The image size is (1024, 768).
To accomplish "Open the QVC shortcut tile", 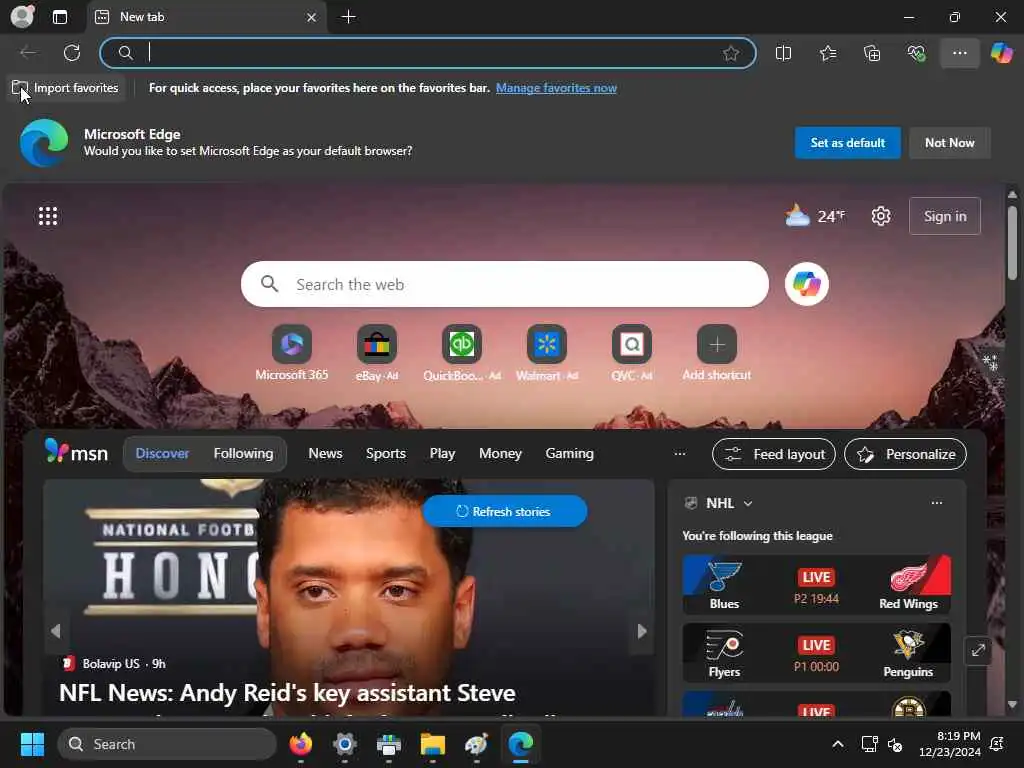I will [632, 353].
